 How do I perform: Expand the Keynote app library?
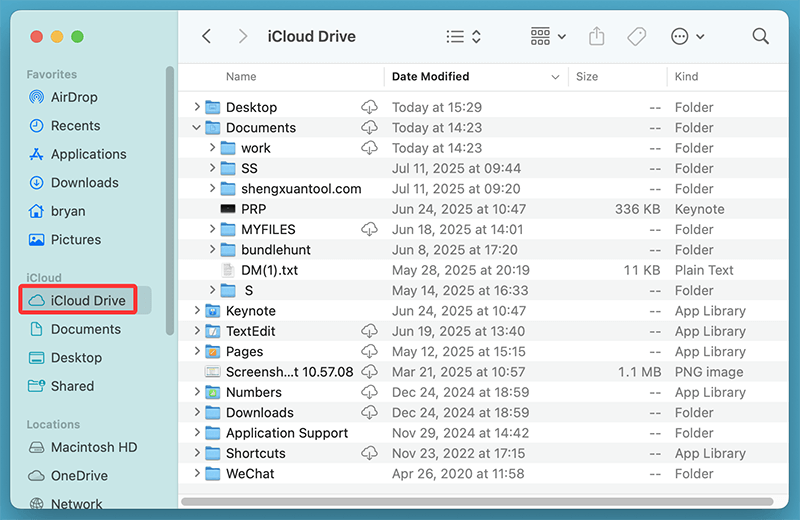(197, 311)
